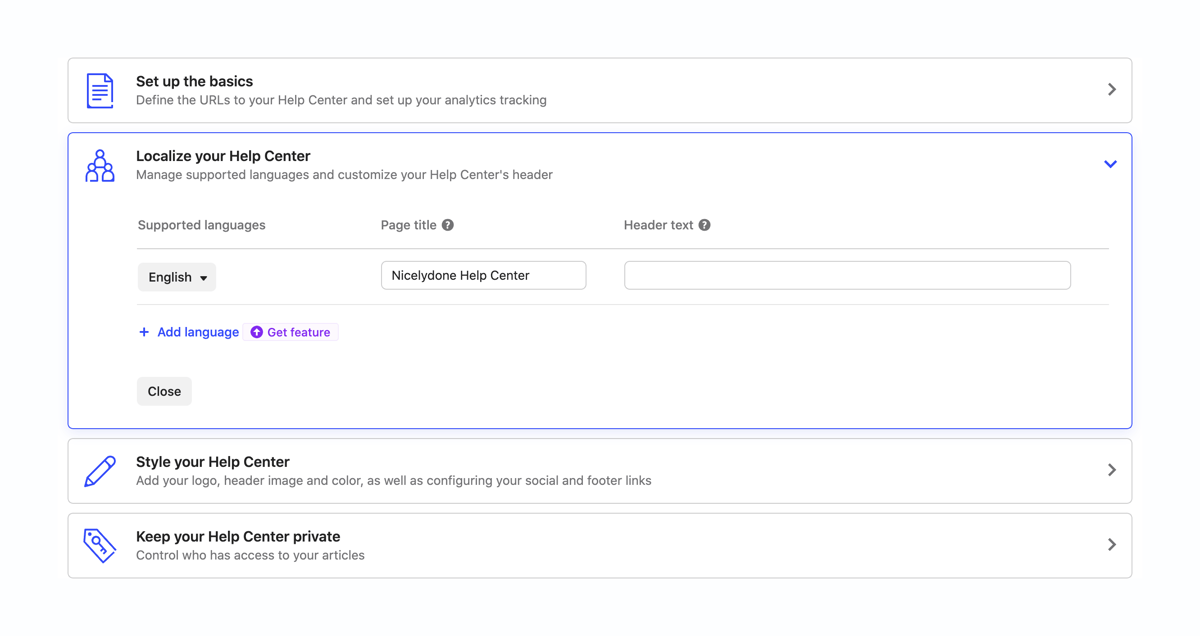Open the Header text help tooltip icon
The height and width of the screenshot is (636, 1200).
705,224
